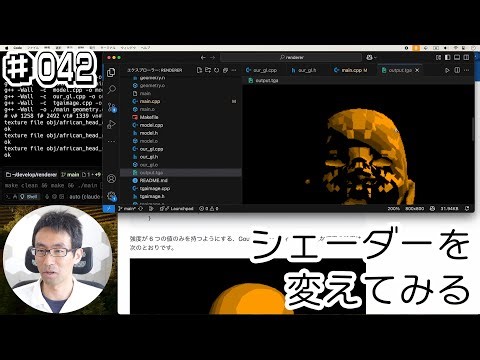Click the 800x800 image size indicator
The width and height of the screenshot is (480, 360).
[x=414, y=209]
